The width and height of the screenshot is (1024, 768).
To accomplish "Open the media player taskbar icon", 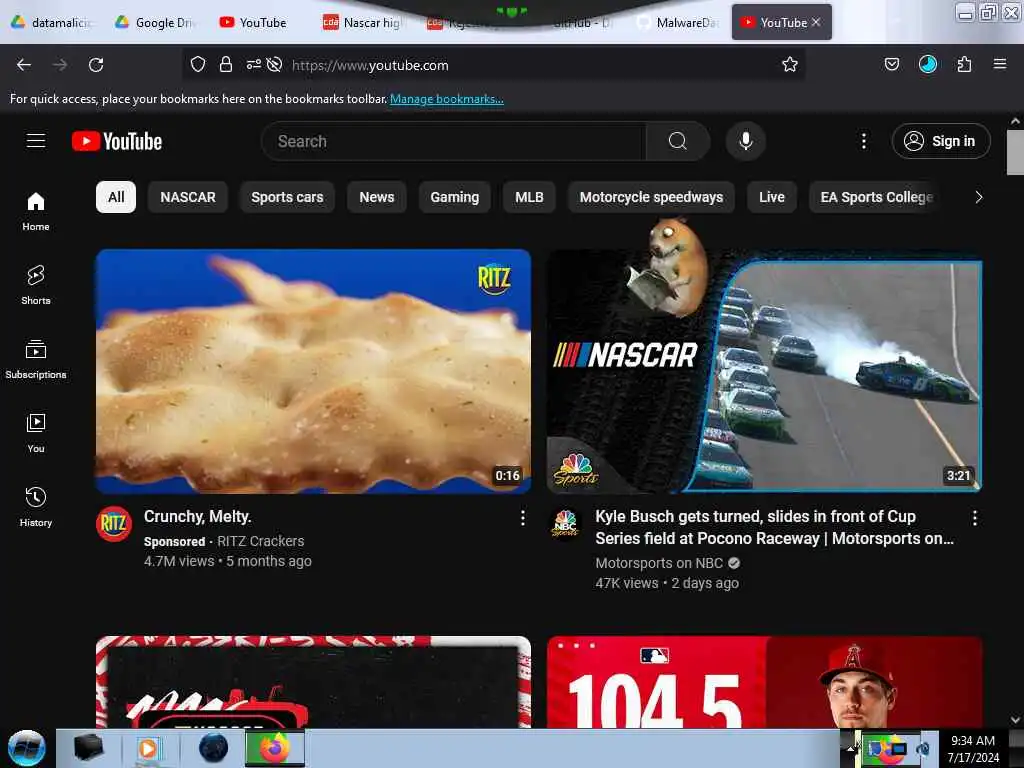I will click(148, 748).
